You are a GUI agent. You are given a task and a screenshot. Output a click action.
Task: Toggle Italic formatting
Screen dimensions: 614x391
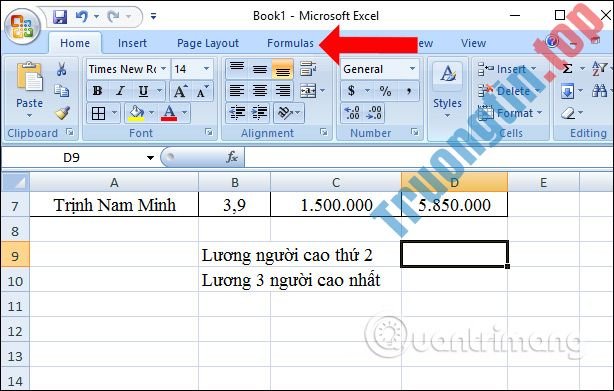[120, 91]
